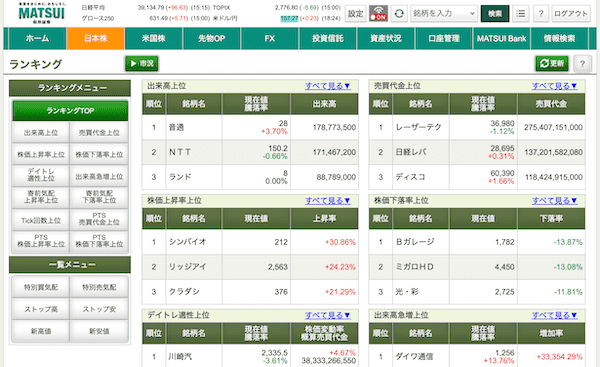
Task: Open 特別買気配 list
Action: pyautogui.click(x=41, y=287)
